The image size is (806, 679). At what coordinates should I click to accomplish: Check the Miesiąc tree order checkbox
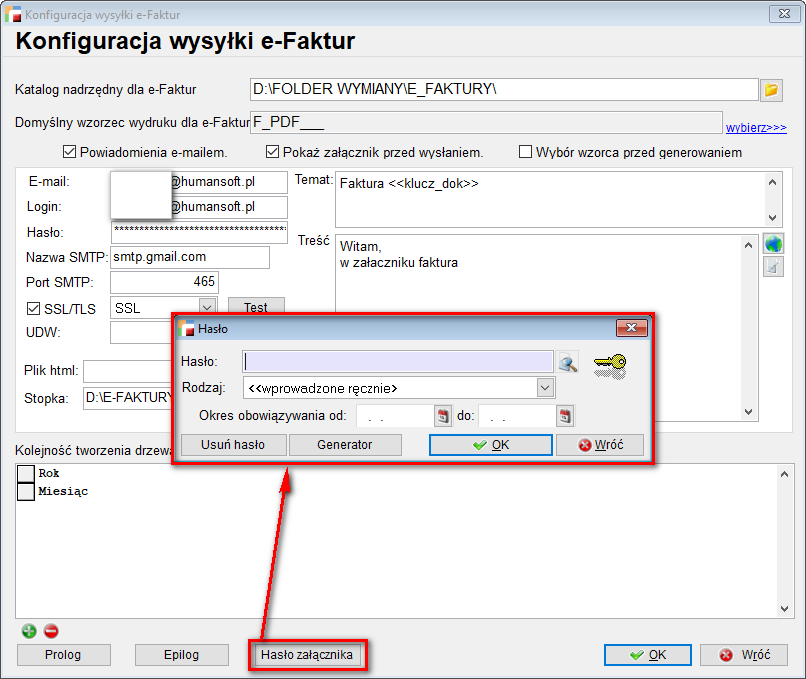click(x=26, y=491)
